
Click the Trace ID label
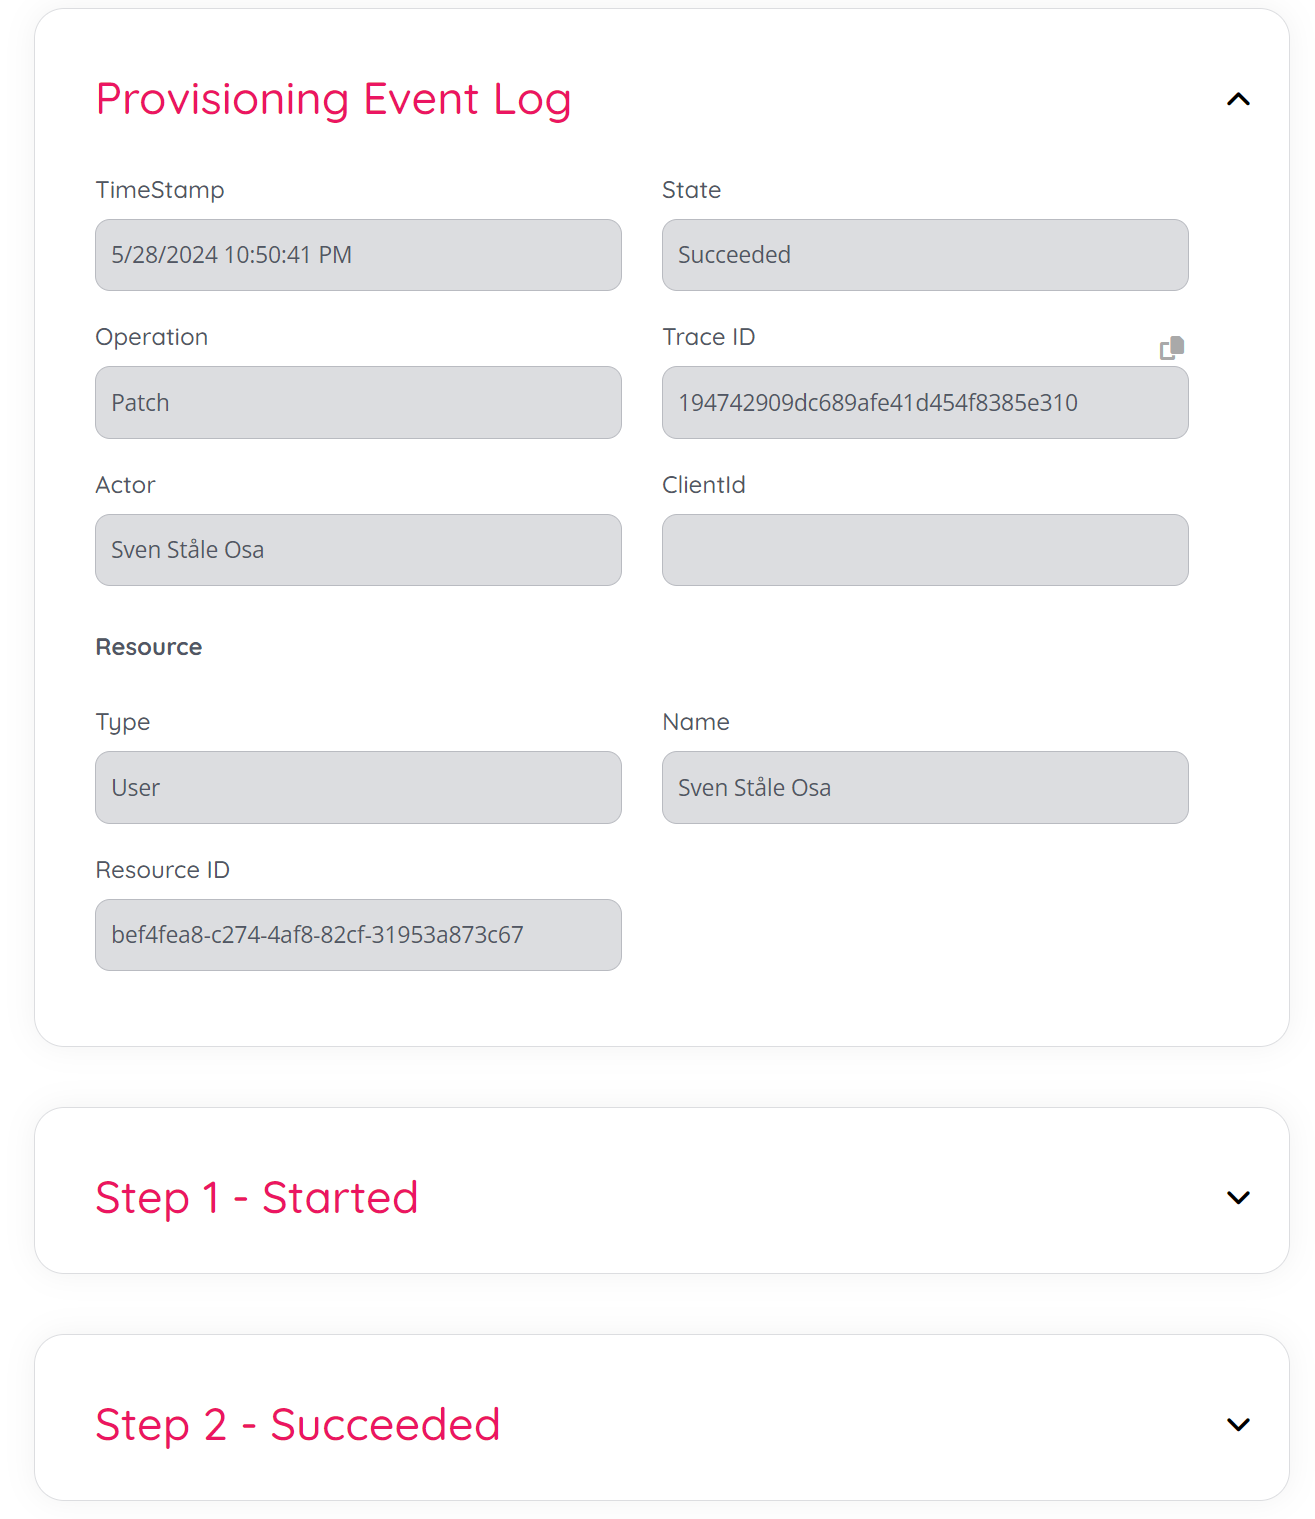pyautogui.click(x=708, y=337)
